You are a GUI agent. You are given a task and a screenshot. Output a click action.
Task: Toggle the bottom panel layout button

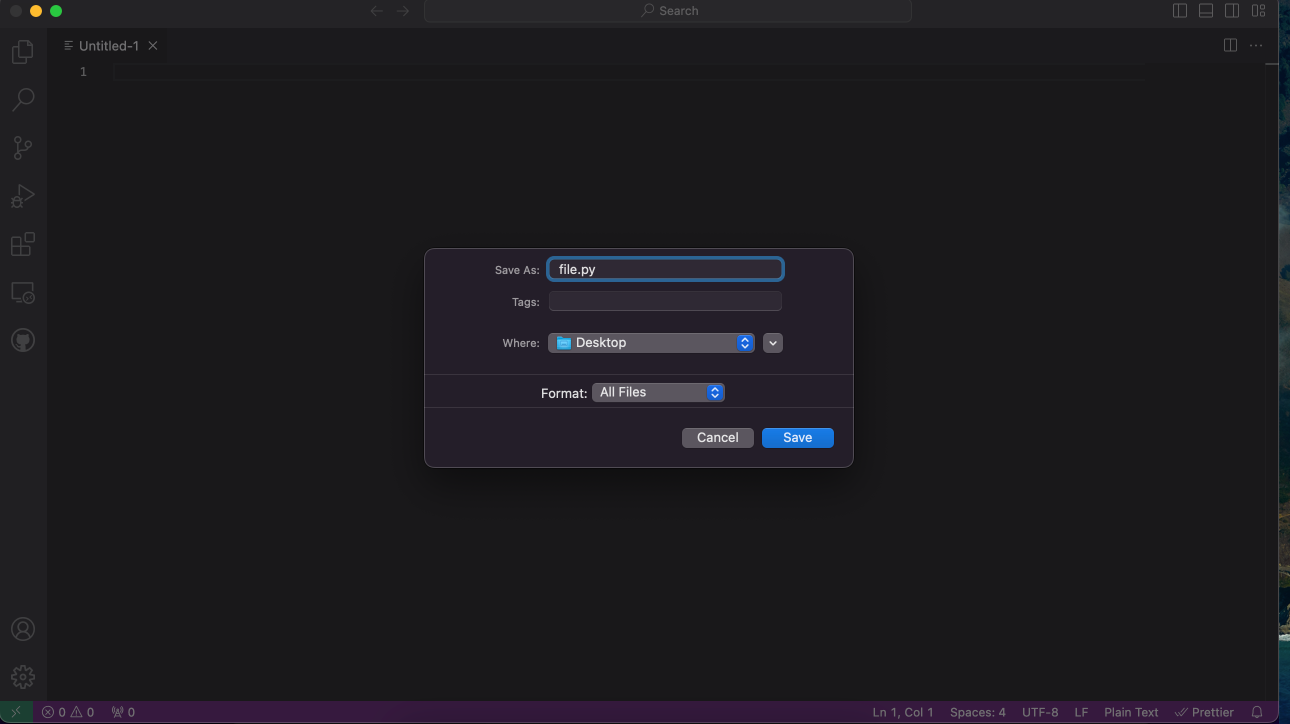pyautogui.click(x=1206, y=11)
